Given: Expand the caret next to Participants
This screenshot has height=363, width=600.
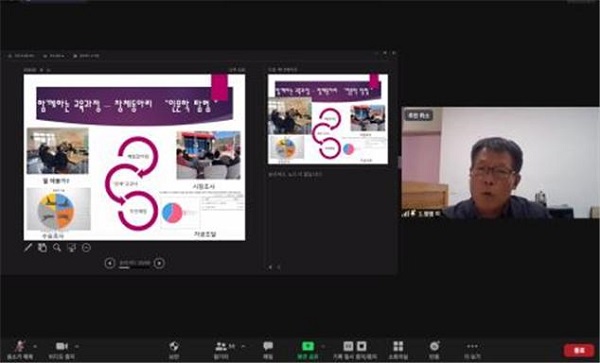Looking at the screenshot, I should point(243,346).
